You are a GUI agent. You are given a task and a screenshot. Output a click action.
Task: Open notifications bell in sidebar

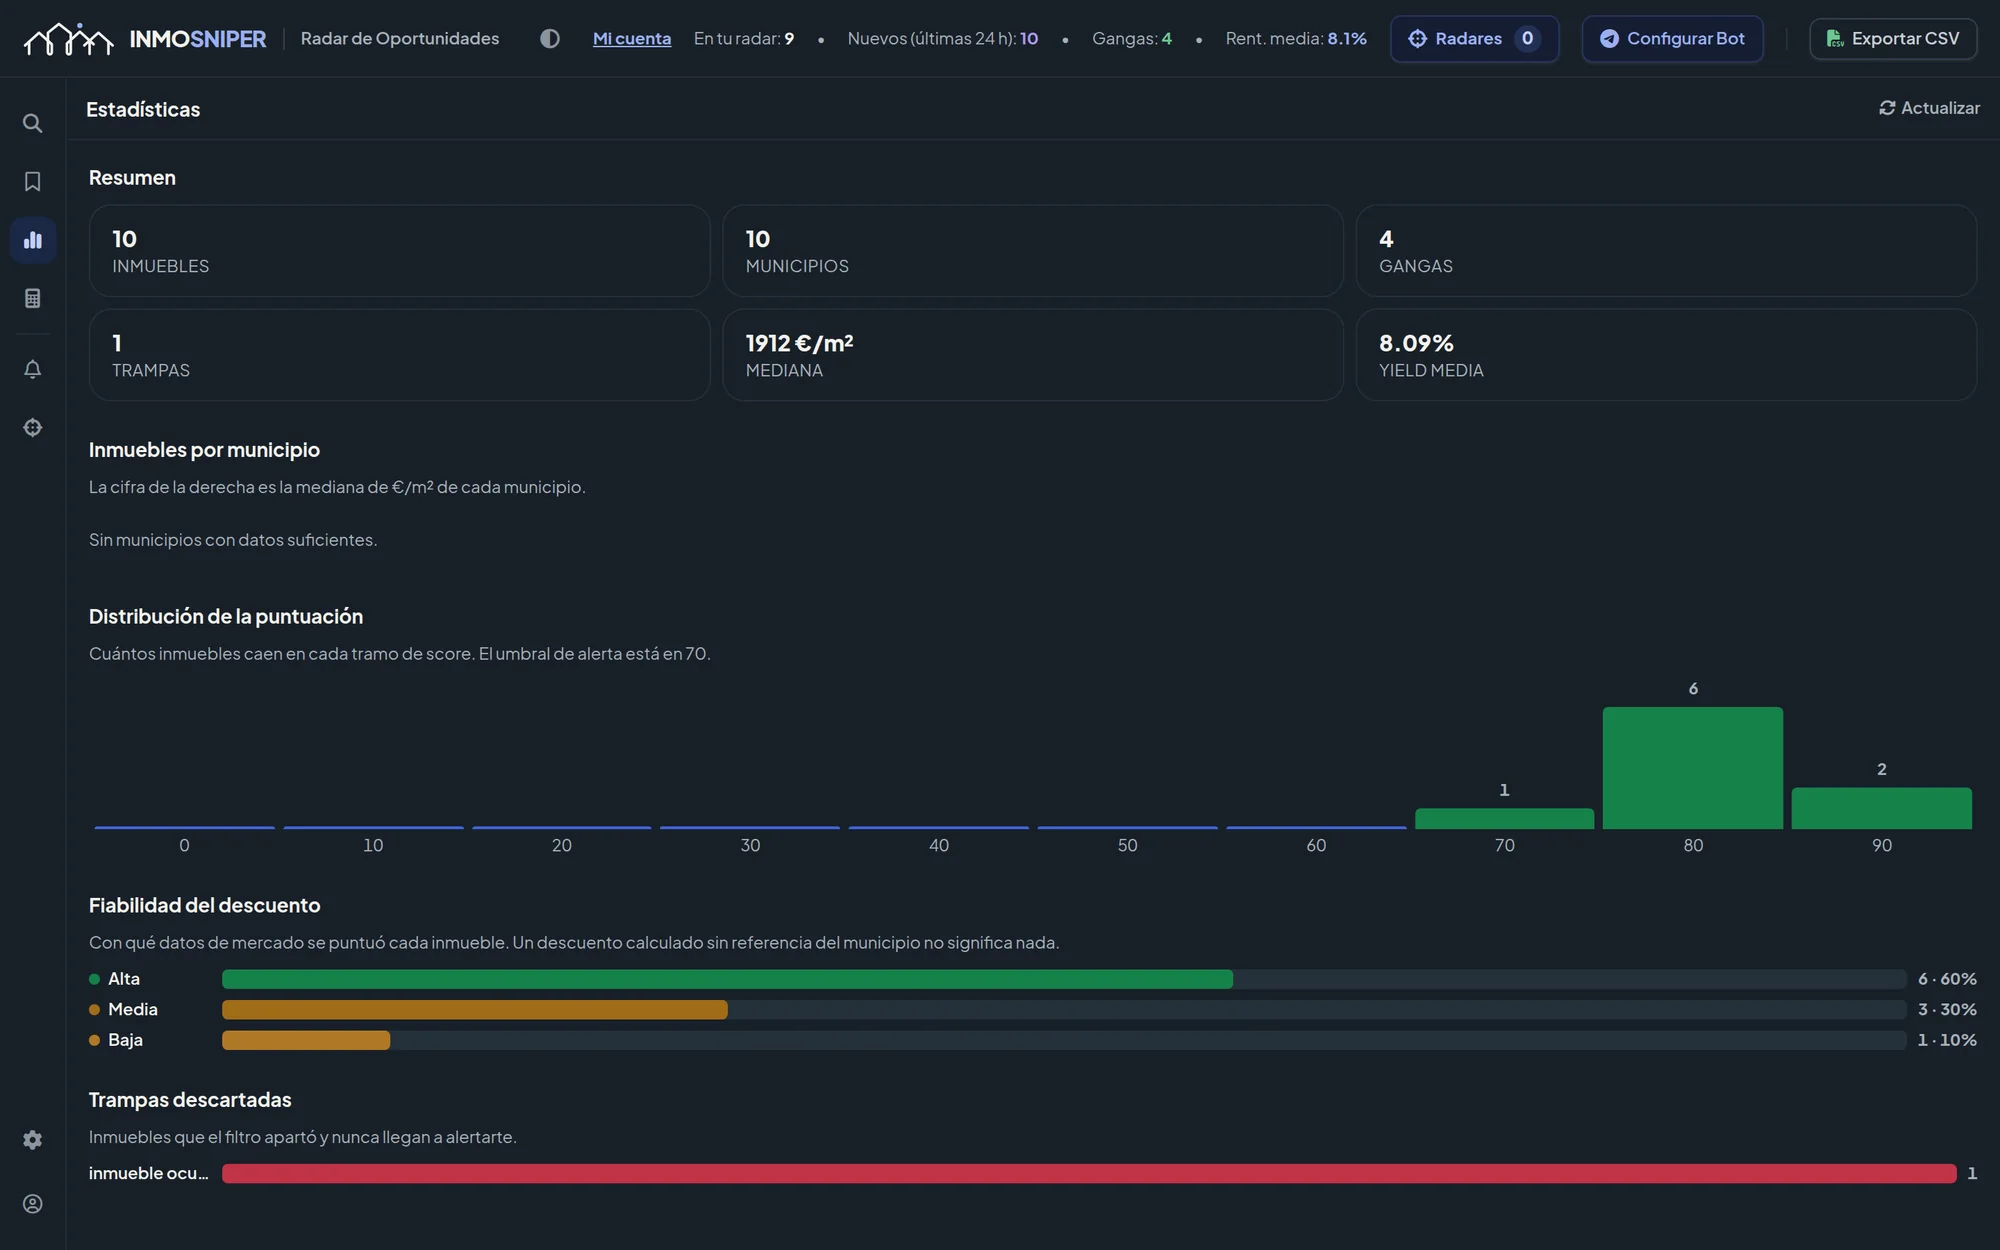click(32, 369)
